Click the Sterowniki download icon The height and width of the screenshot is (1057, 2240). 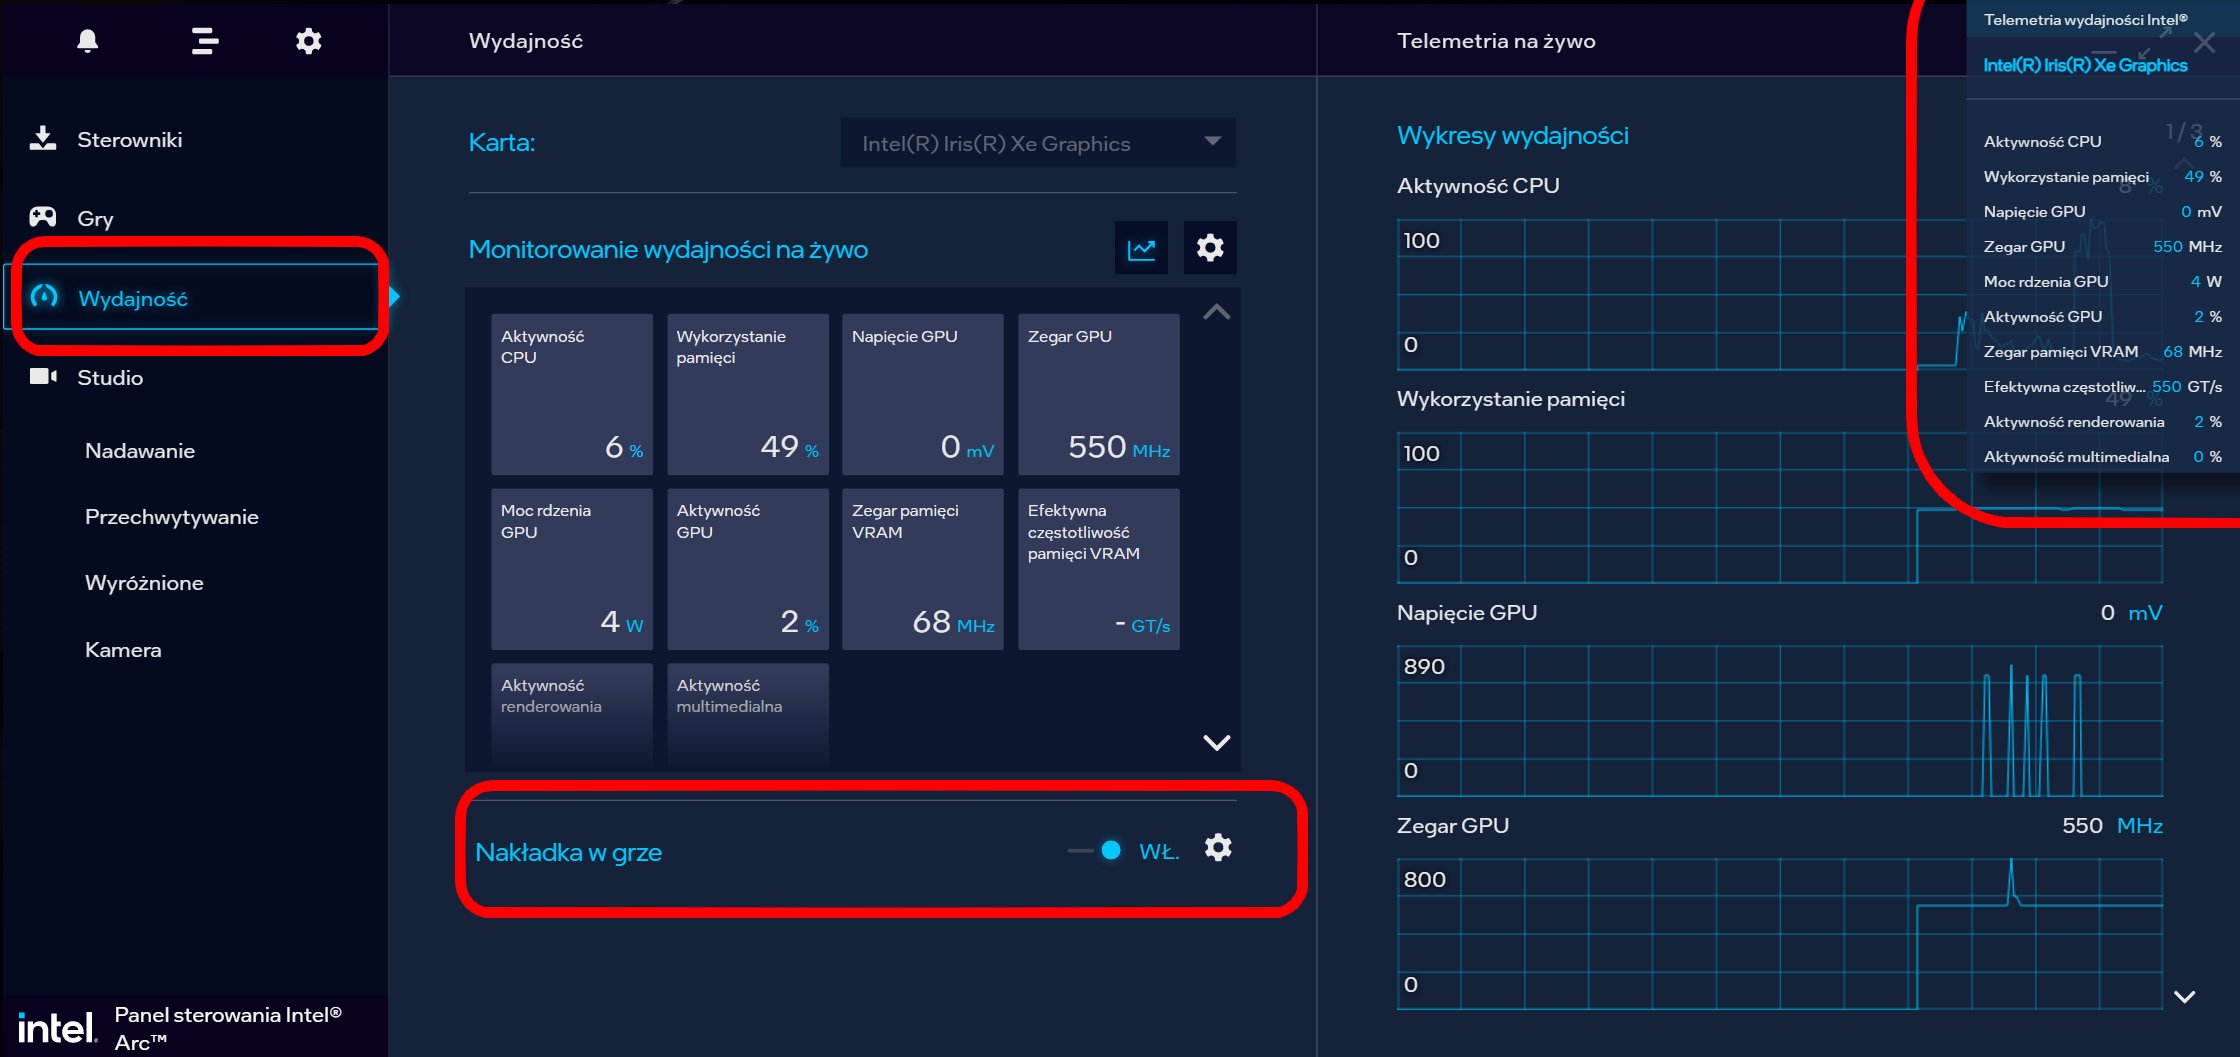click(43, 138)
